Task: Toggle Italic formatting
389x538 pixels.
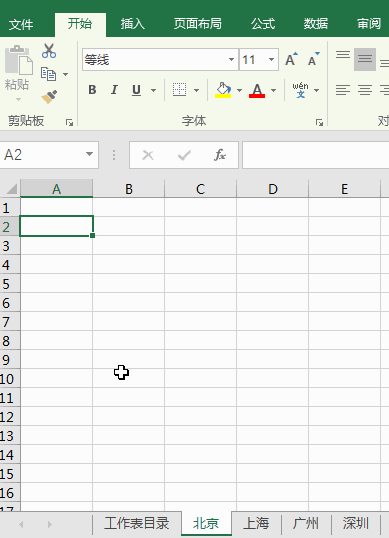Action: click(x=114, y=90)
